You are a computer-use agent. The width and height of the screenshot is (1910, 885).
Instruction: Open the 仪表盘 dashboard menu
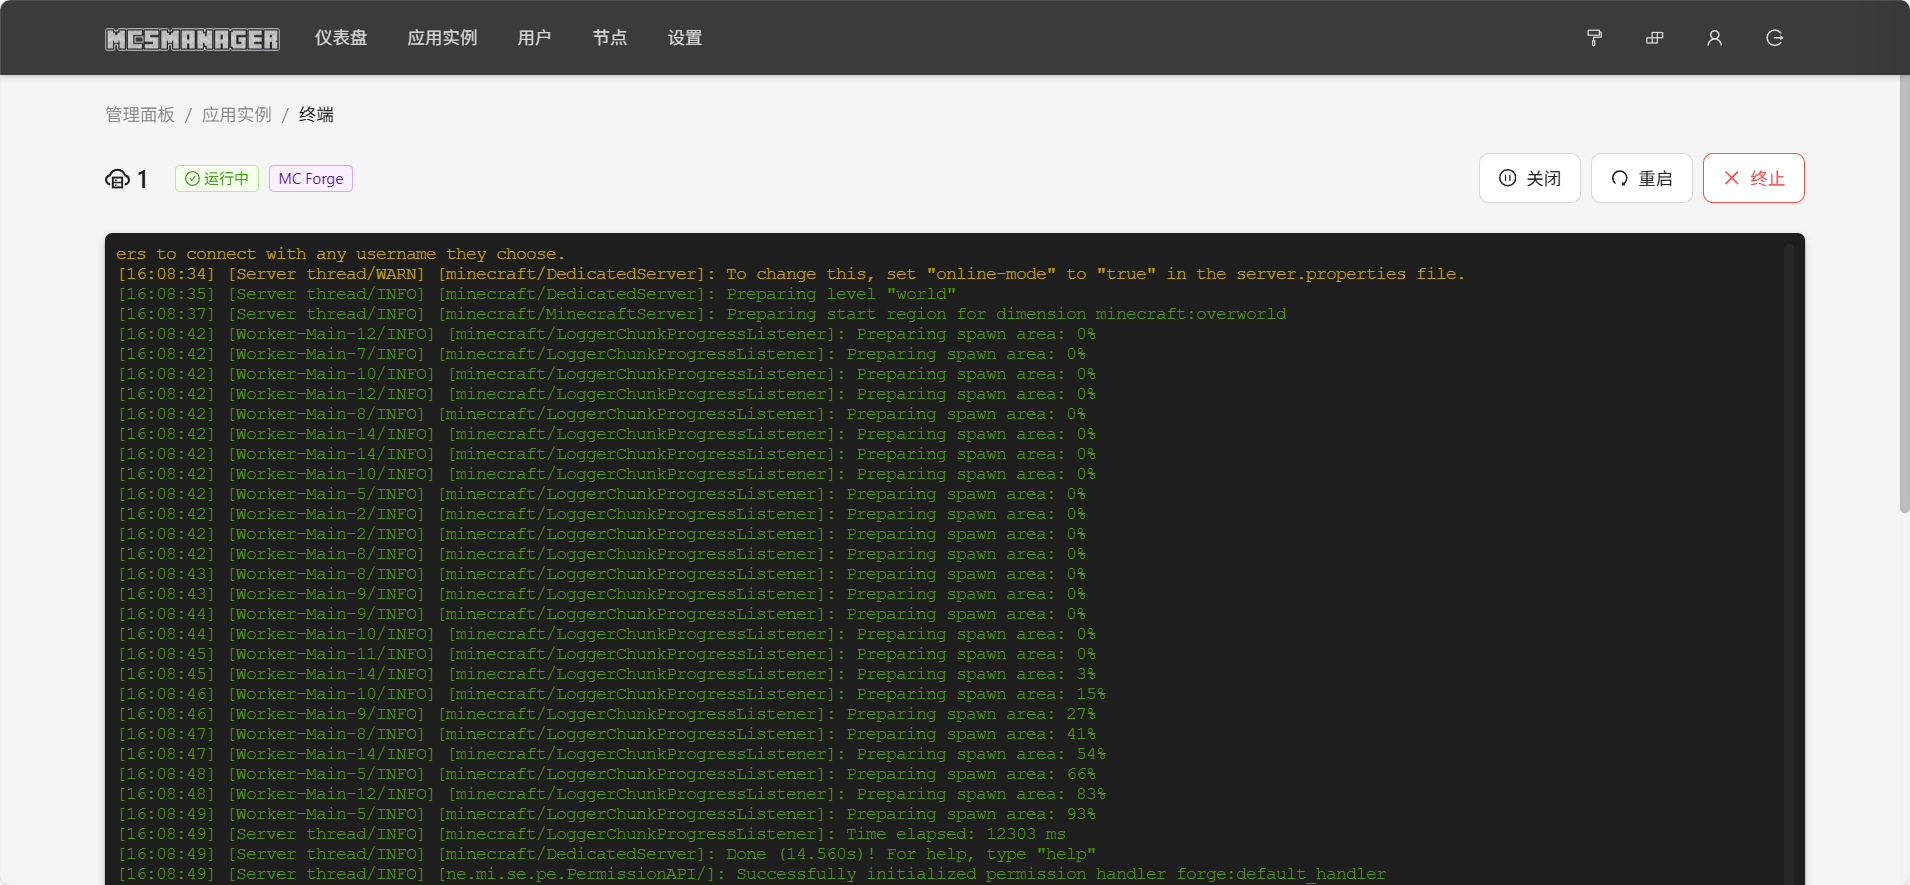[x=341, y=38]
